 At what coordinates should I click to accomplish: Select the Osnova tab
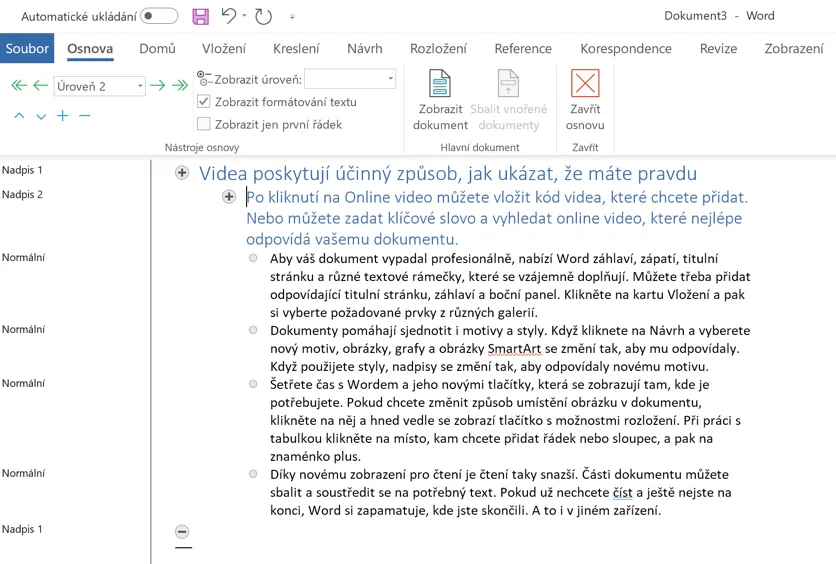pyautogui.click(x=90, y=49)
